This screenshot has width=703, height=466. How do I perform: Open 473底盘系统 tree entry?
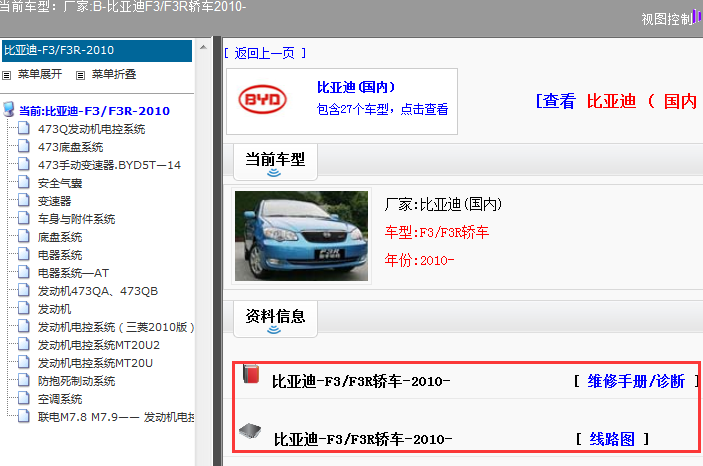[70, 147]
